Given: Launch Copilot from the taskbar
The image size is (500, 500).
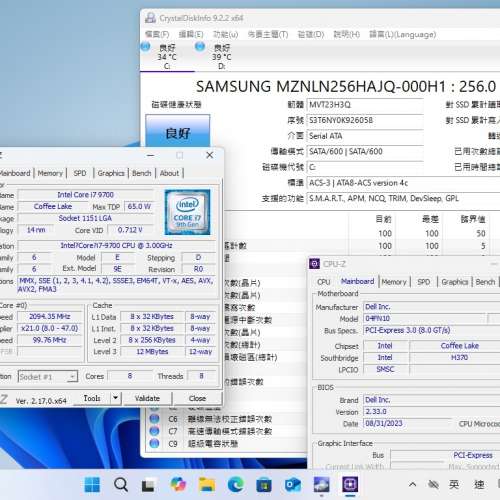Looking at the screenshot, I should click(x=178, y=484).
